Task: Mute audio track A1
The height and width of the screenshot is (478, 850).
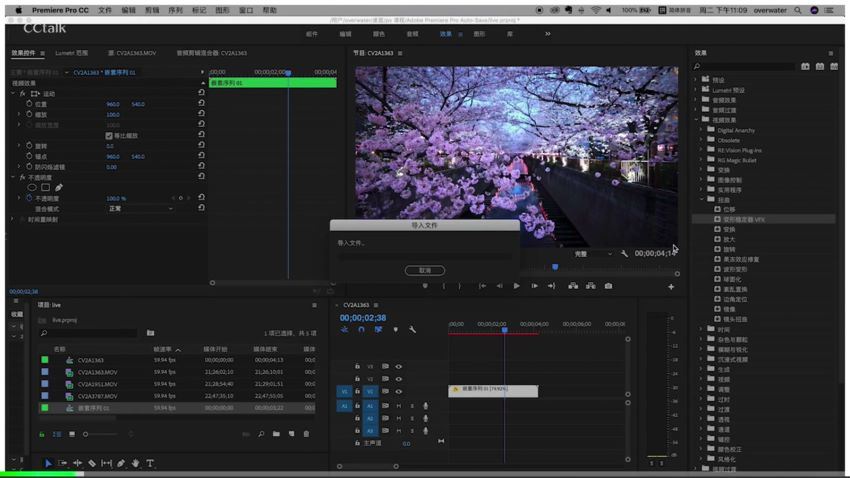Action: [398, 405]
